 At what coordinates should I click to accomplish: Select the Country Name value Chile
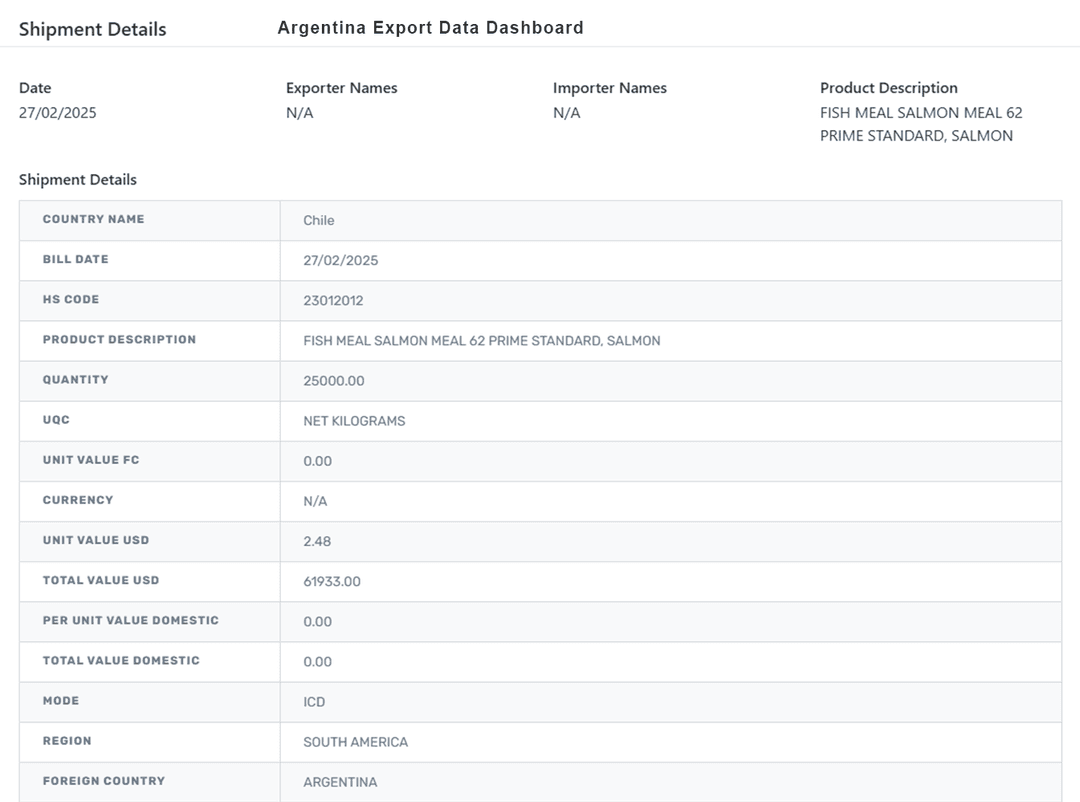[319, 220]
